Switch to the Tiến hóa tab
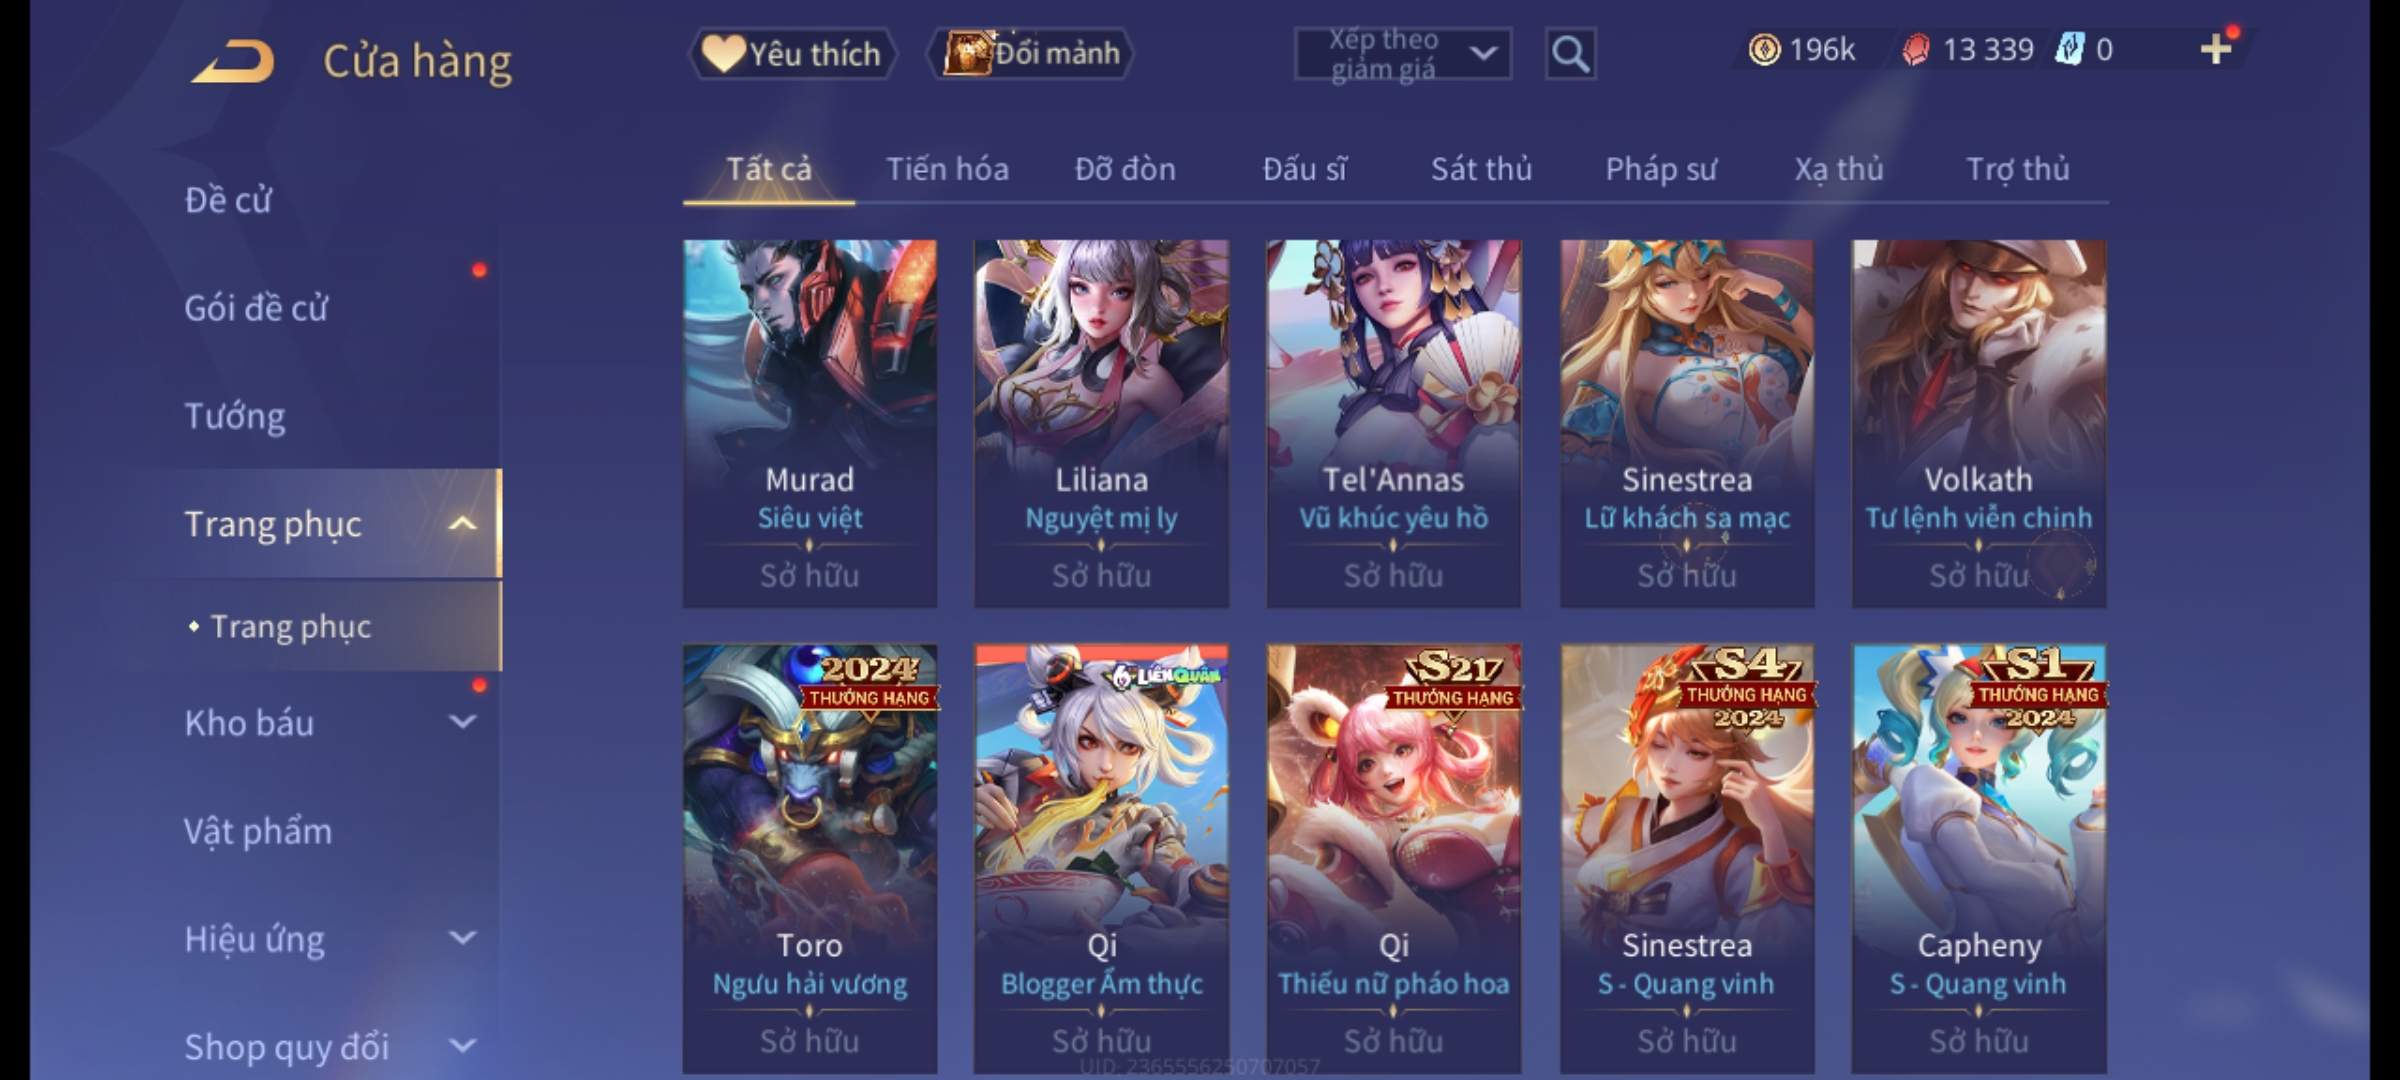The height and width of the screenshot is (1080, 2400). 947,169
